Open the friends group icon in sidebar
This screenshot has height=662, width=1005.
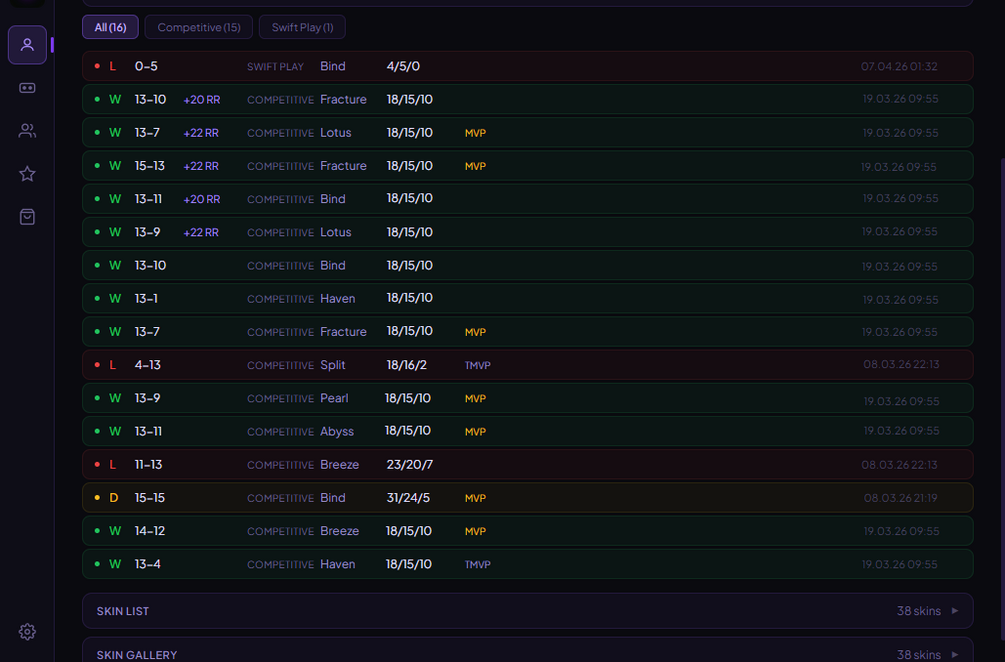[x=27, y=131]
